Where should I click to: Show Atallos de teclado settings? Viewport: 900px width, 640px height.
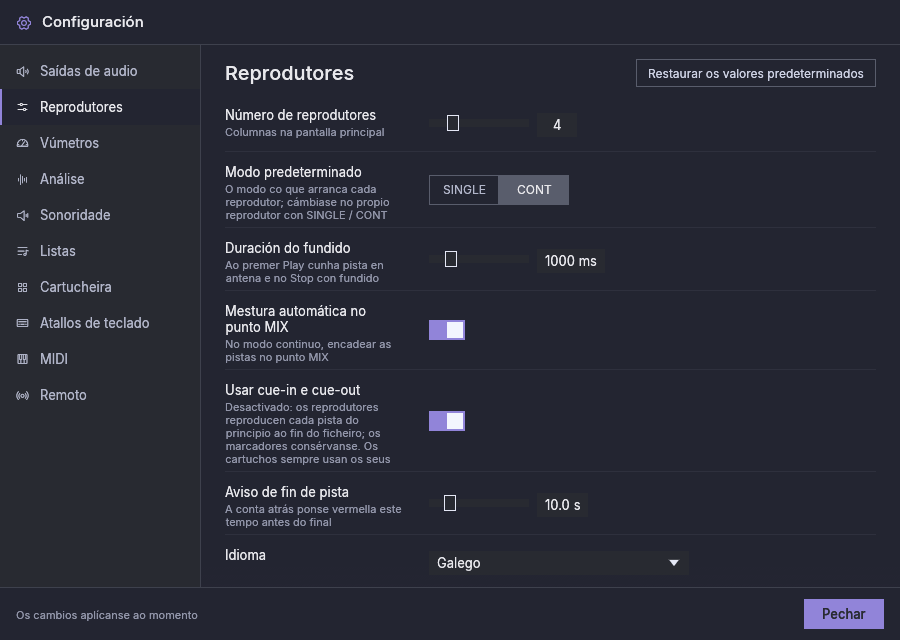[x=100, y=323]
